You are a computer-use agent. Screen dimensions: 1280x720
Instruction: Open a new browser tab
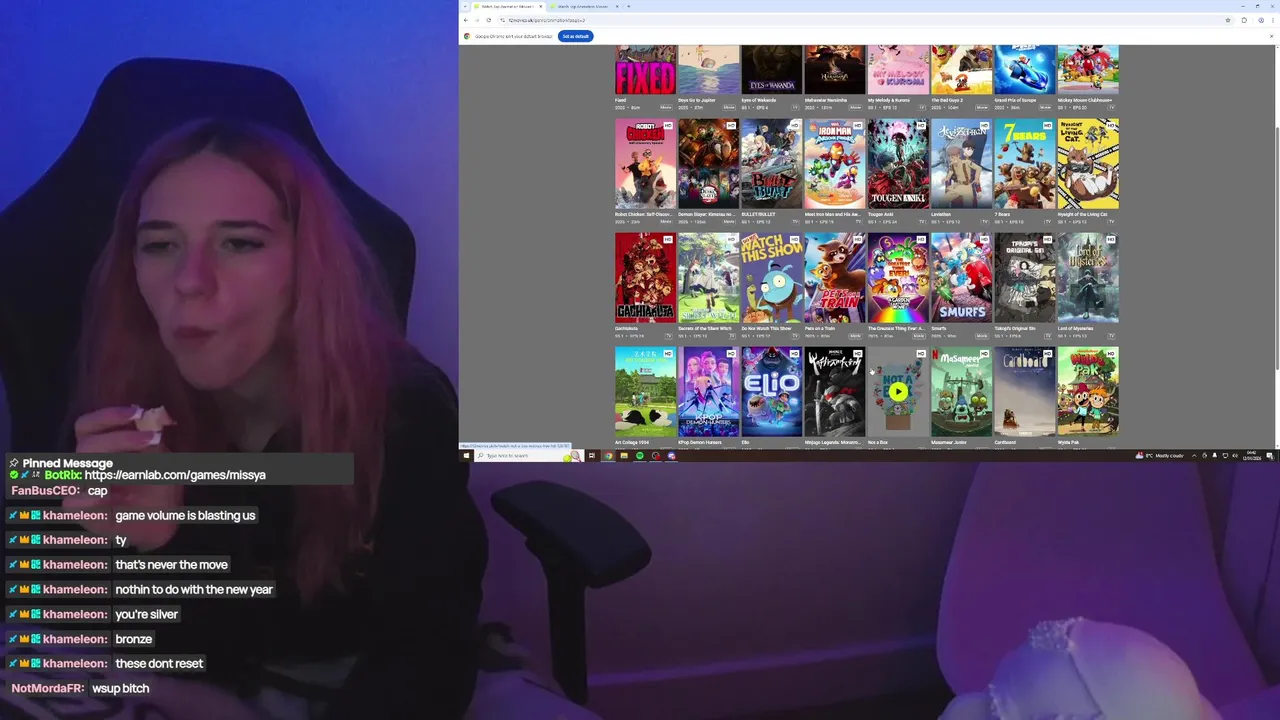[629, 6]
